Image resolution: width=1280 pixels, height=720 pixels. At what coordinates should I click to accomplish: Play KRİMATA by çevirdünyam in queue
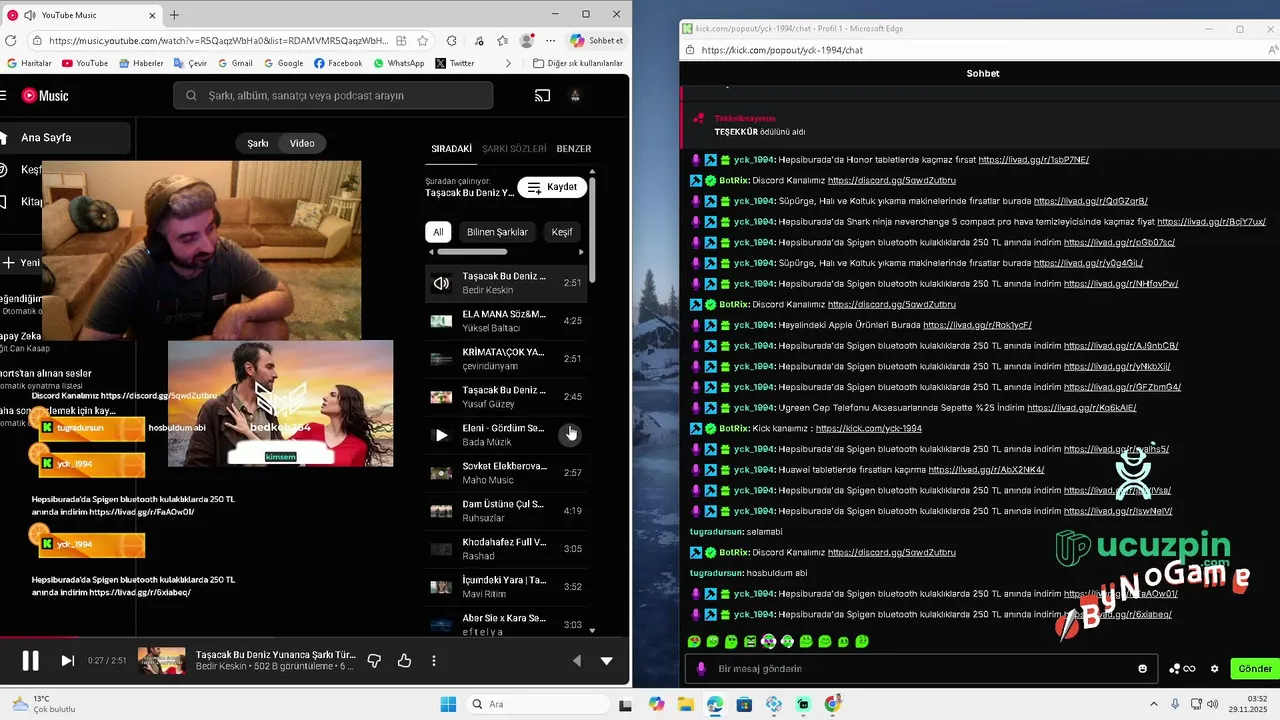pyautogui.click(x=506, y=359)
